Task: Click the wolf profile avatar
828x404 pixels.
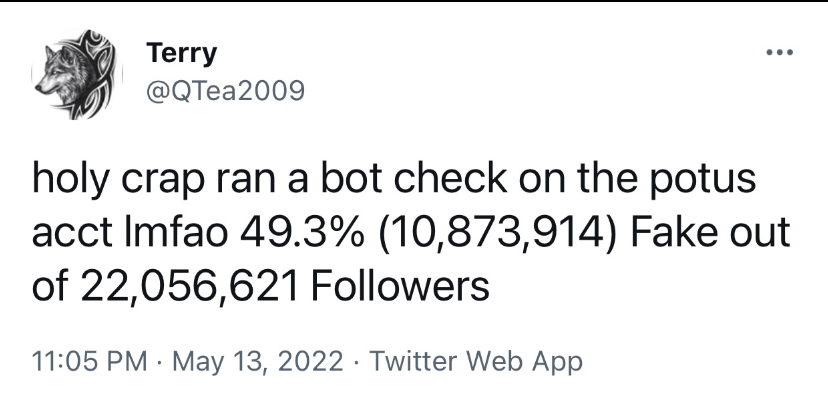Action: pyautogui.click(x=77, y=74)
